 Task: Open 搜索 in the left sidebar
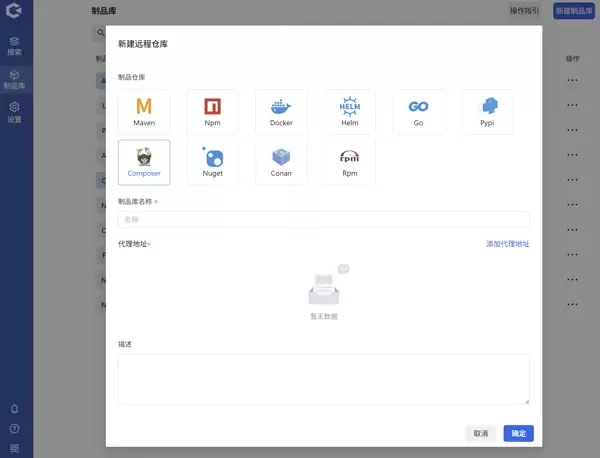pyautogui.click(x=14, y=45)
